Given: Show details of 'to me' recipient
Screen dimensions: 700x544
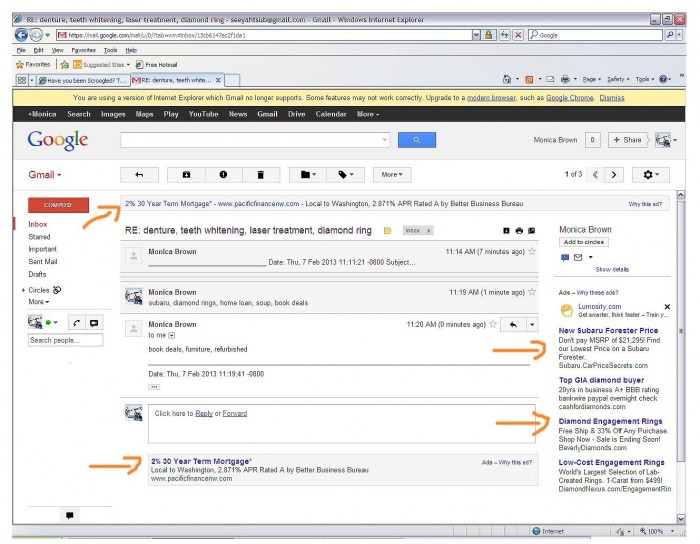Looking at the screenshot, I should 171,335.
